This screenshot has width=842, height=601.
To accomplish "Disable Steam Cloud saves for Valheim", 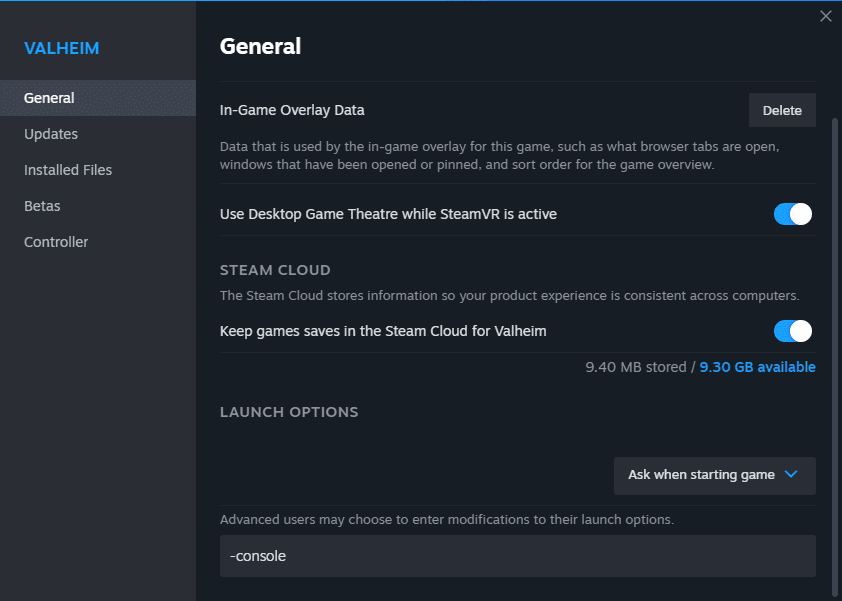I will pyautogui.click(x=793, y=331).
